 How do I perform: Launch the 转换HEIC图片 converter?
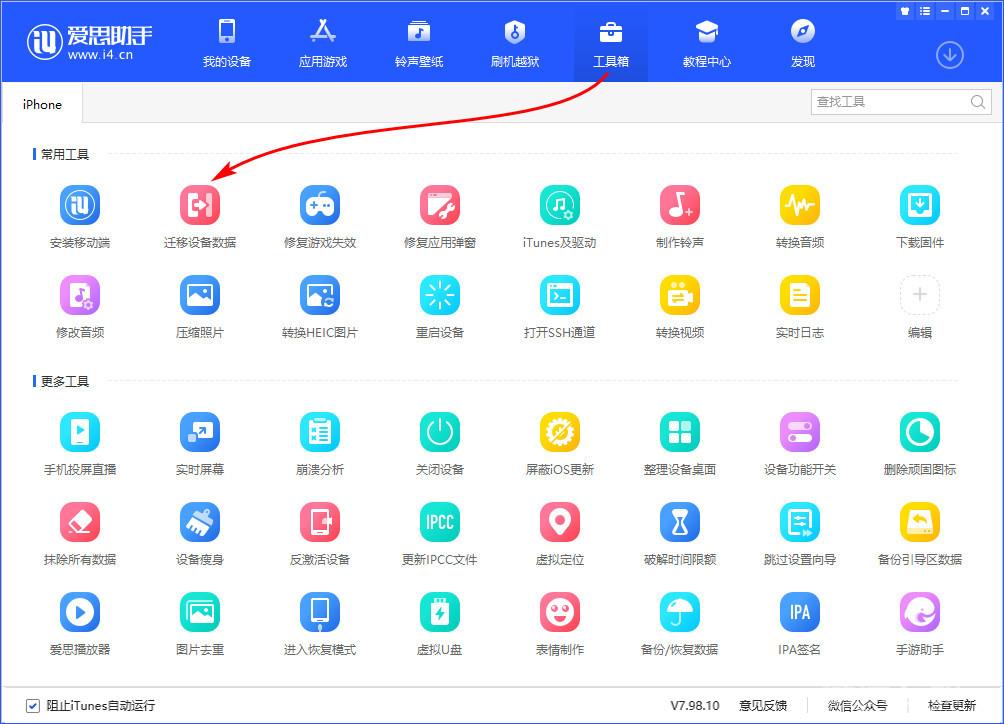coord(320,297)
